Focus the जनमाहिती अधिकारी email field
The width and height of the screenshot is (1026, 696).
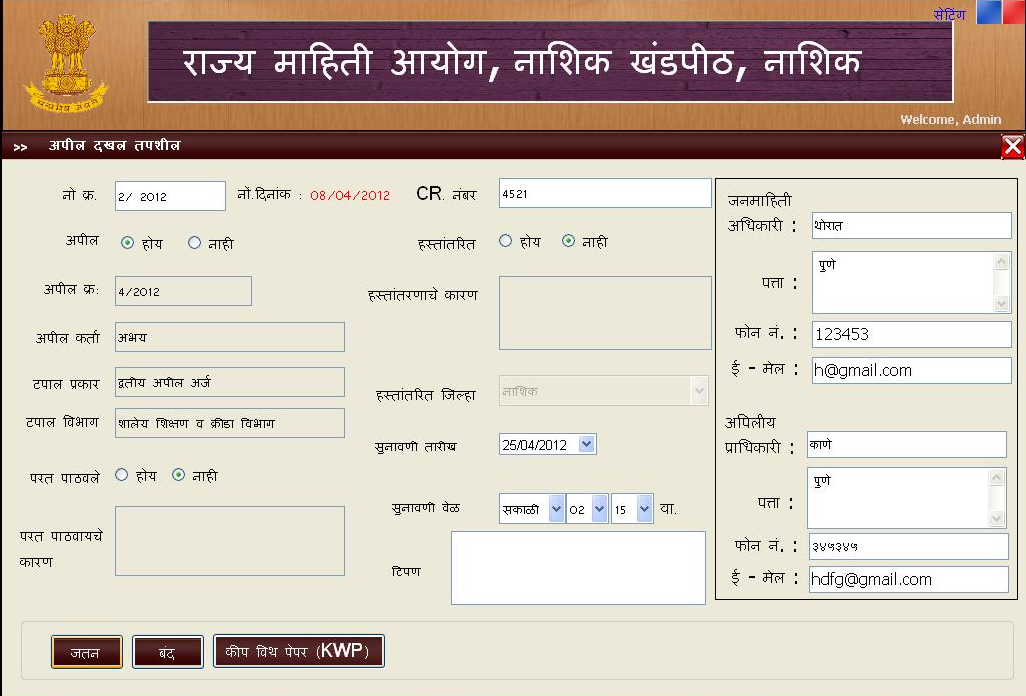coord(910,370)
